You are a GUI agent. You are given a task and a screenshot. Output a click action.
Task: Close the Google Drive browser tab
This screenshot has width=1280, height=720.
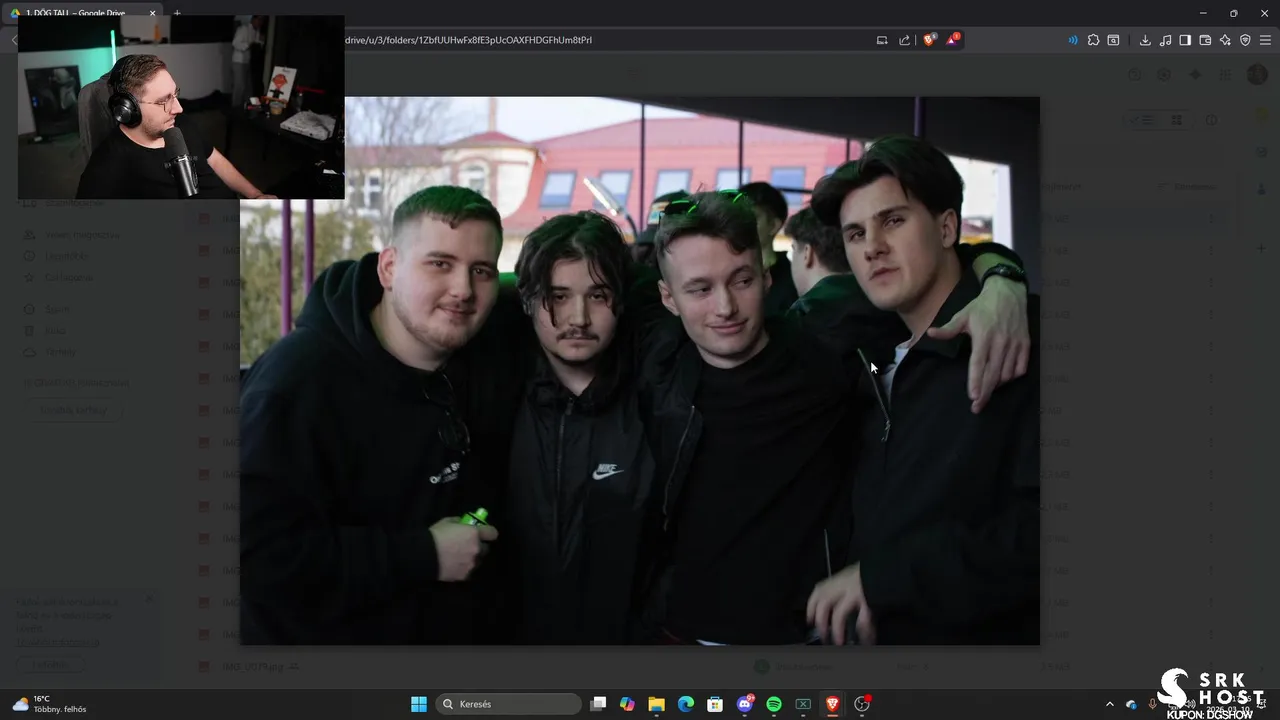coord(153,13)
